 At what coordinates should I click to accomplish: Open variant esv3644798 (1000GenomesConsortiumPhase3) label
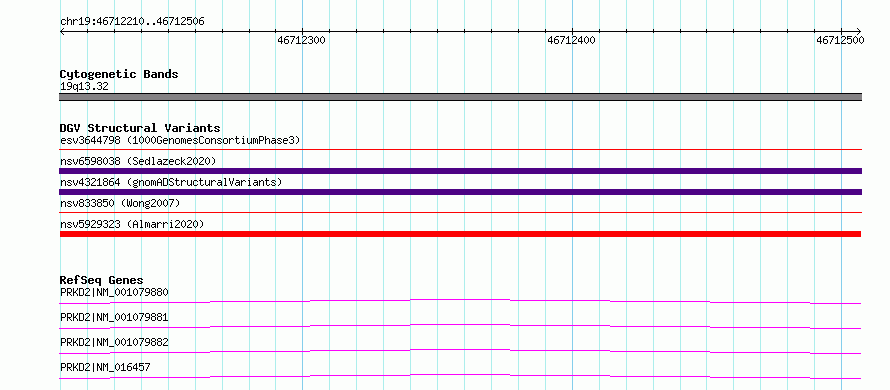[x=180, y=140]
